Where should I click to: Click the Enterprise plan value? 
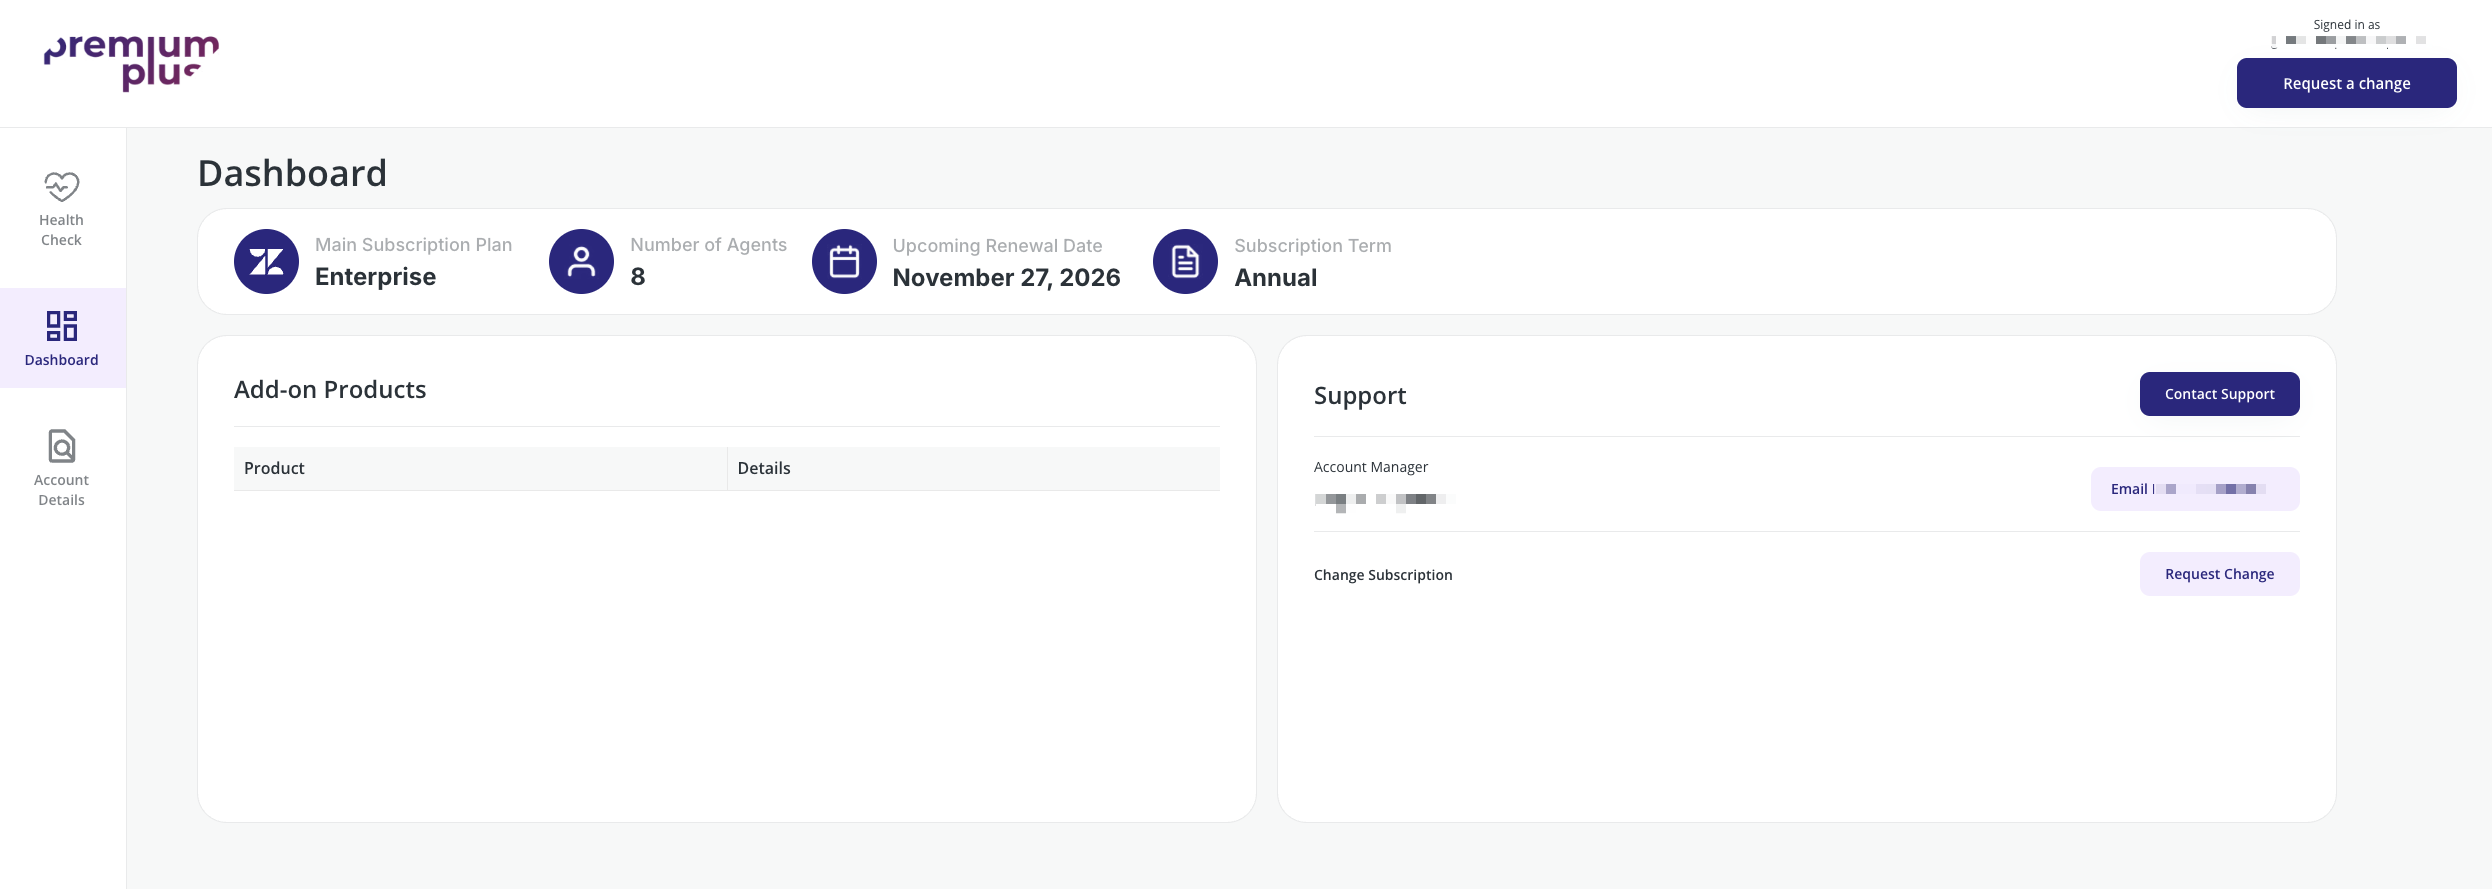[x=375, y=277]
